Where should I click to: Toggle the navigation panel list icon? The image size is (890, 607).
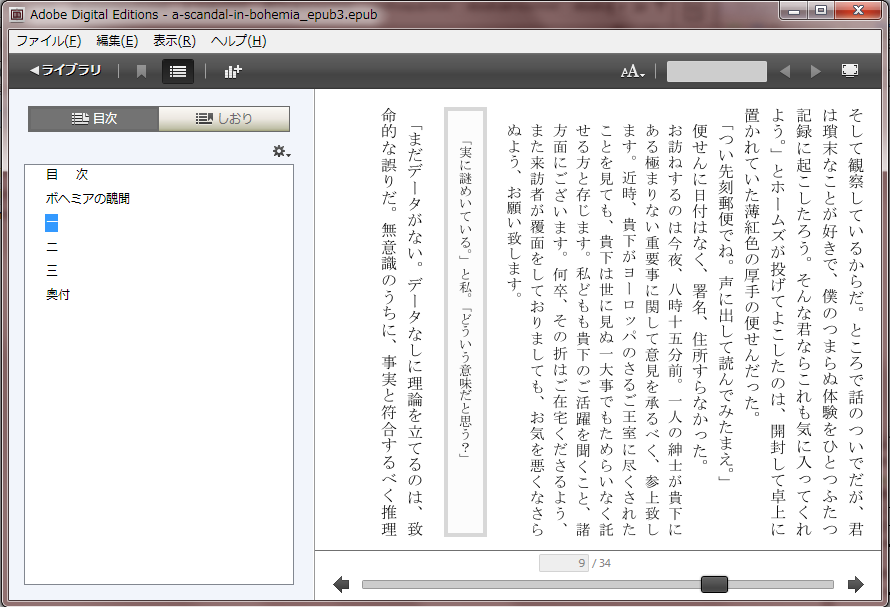point(178,71)
